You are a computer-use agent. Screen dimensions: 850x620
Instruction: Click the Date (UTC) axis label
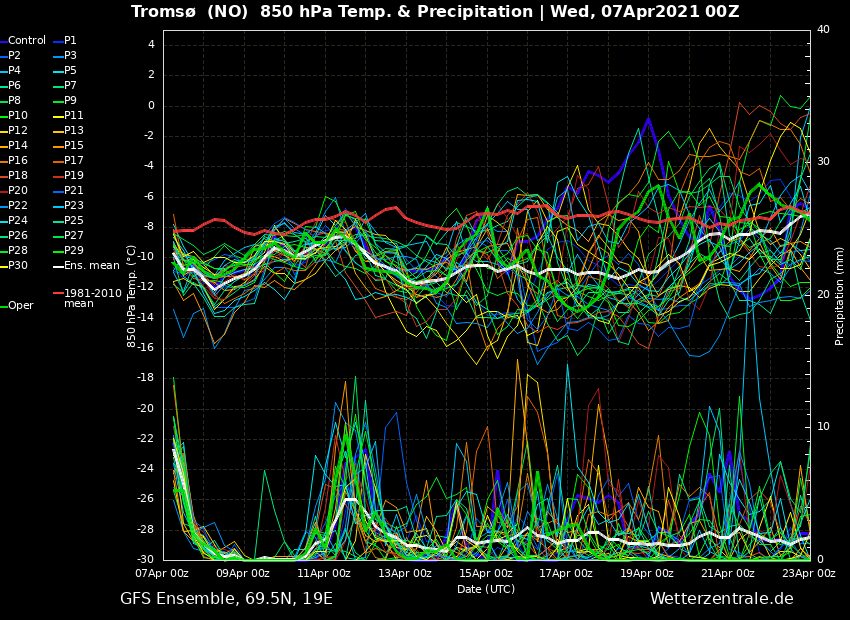[486, 589]
